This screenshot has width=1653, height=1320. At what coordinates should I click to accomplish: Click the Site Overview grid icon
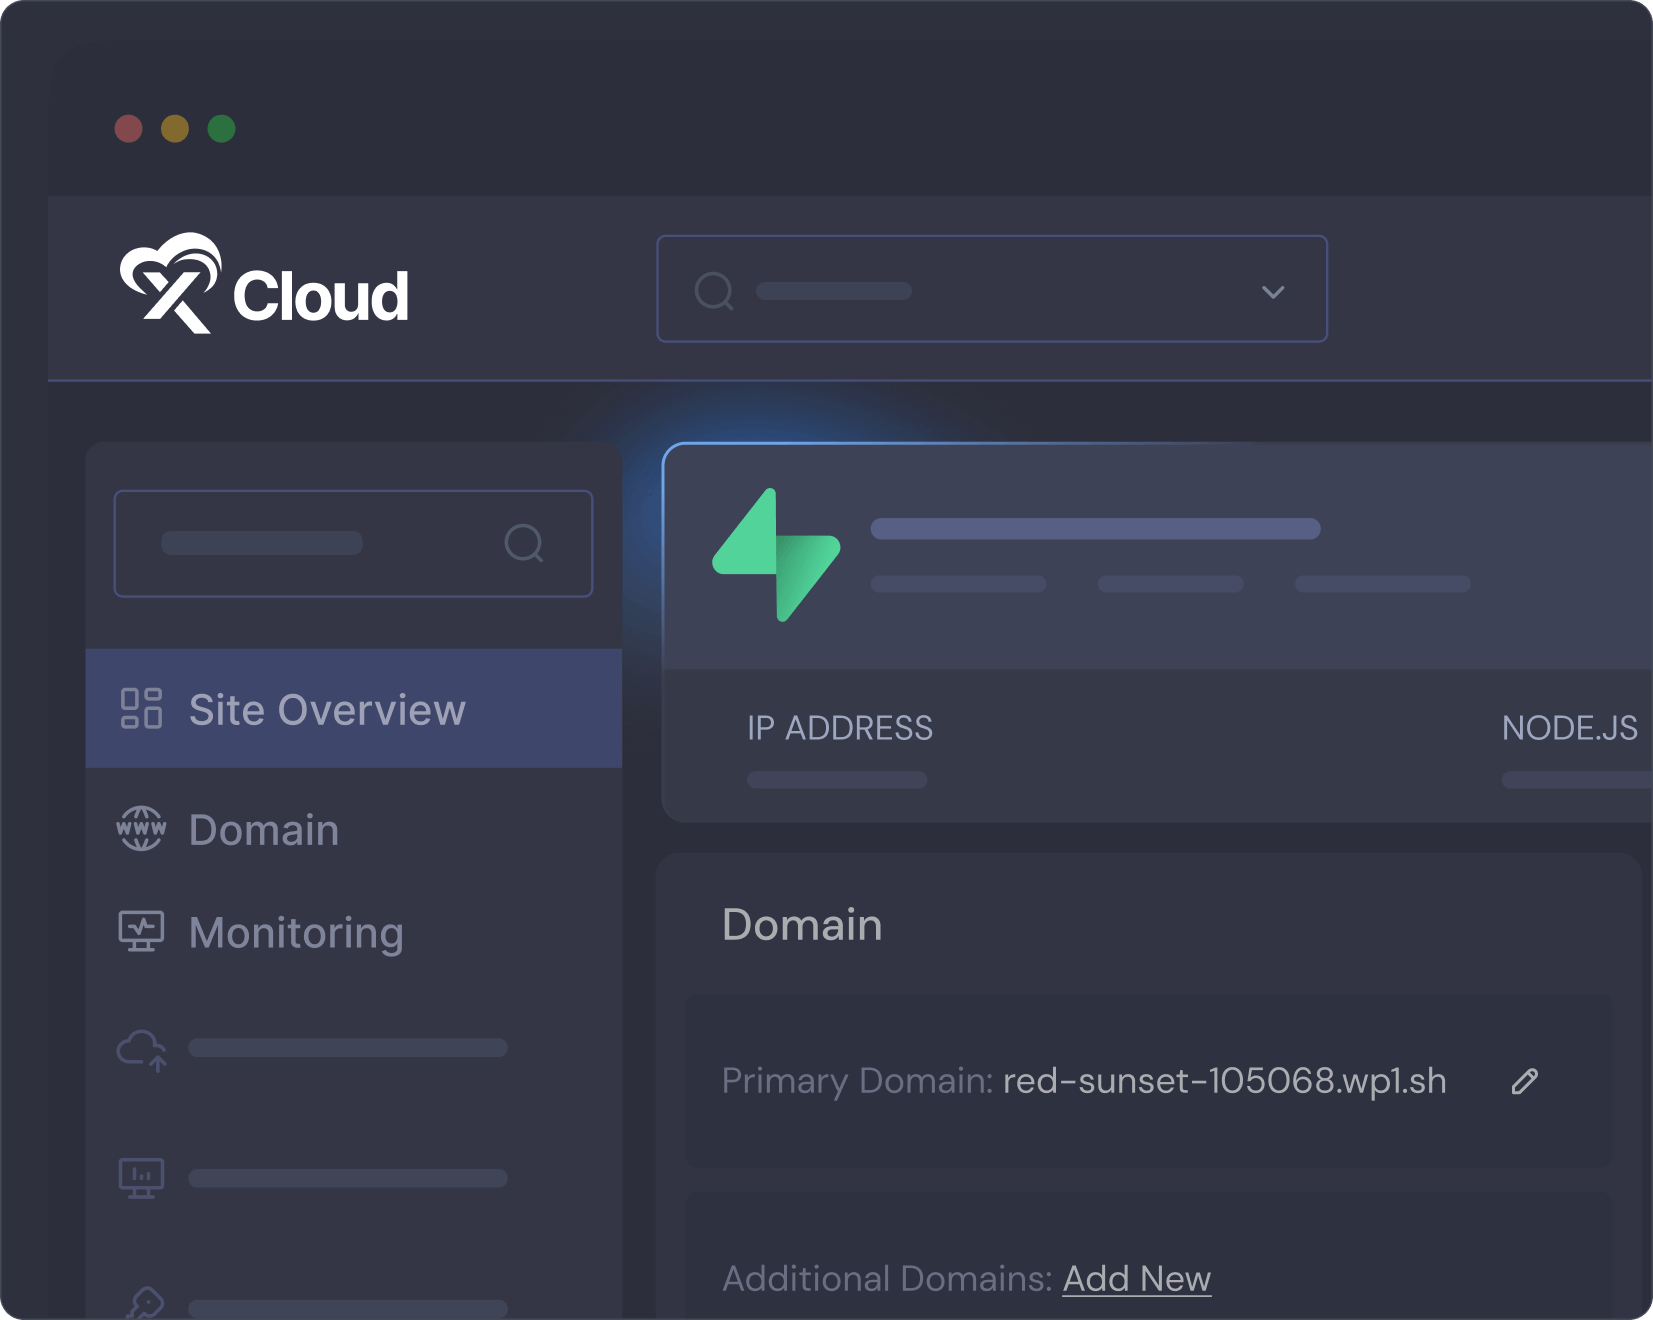click(x=141, y=709)
